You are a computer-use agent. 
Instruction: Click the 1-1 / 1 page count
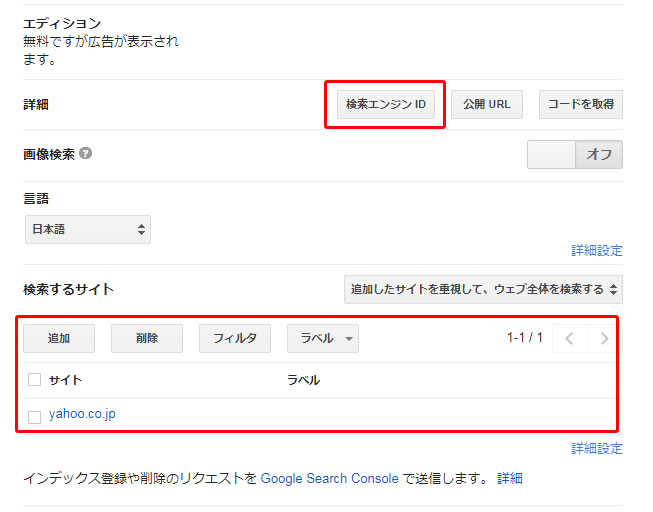pyautogui.click(x=525, y=337)
